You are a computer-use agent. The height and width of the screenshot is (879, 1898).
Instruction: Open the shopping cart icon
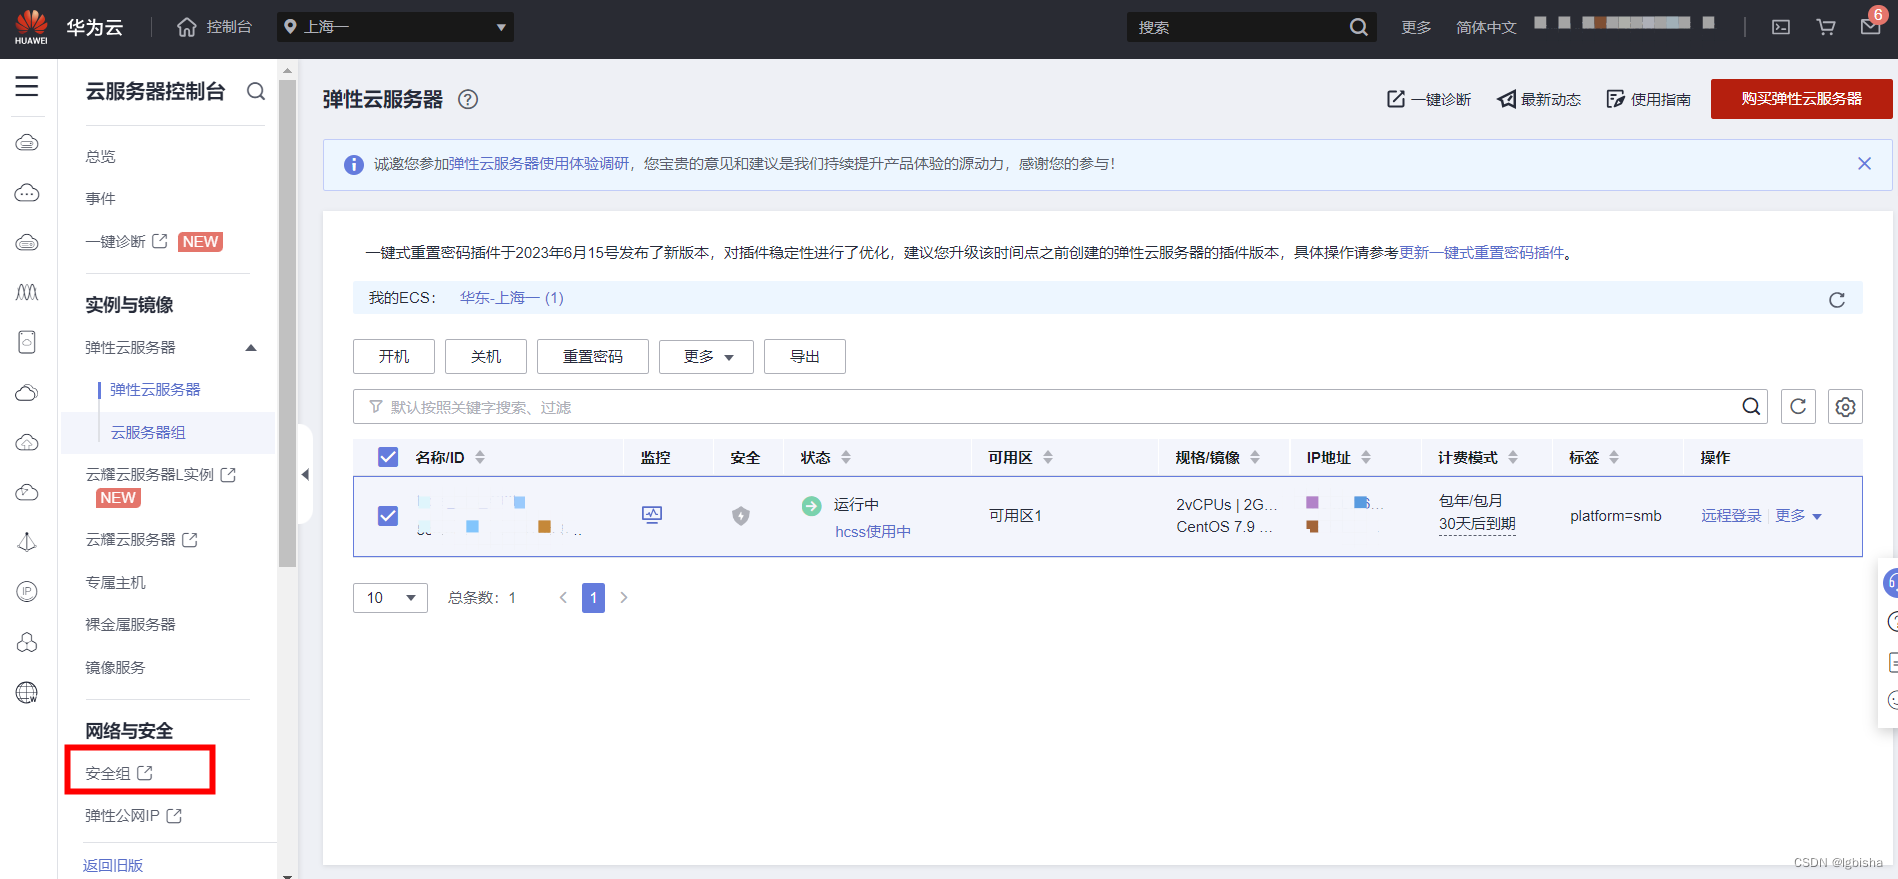[1826, 27]
